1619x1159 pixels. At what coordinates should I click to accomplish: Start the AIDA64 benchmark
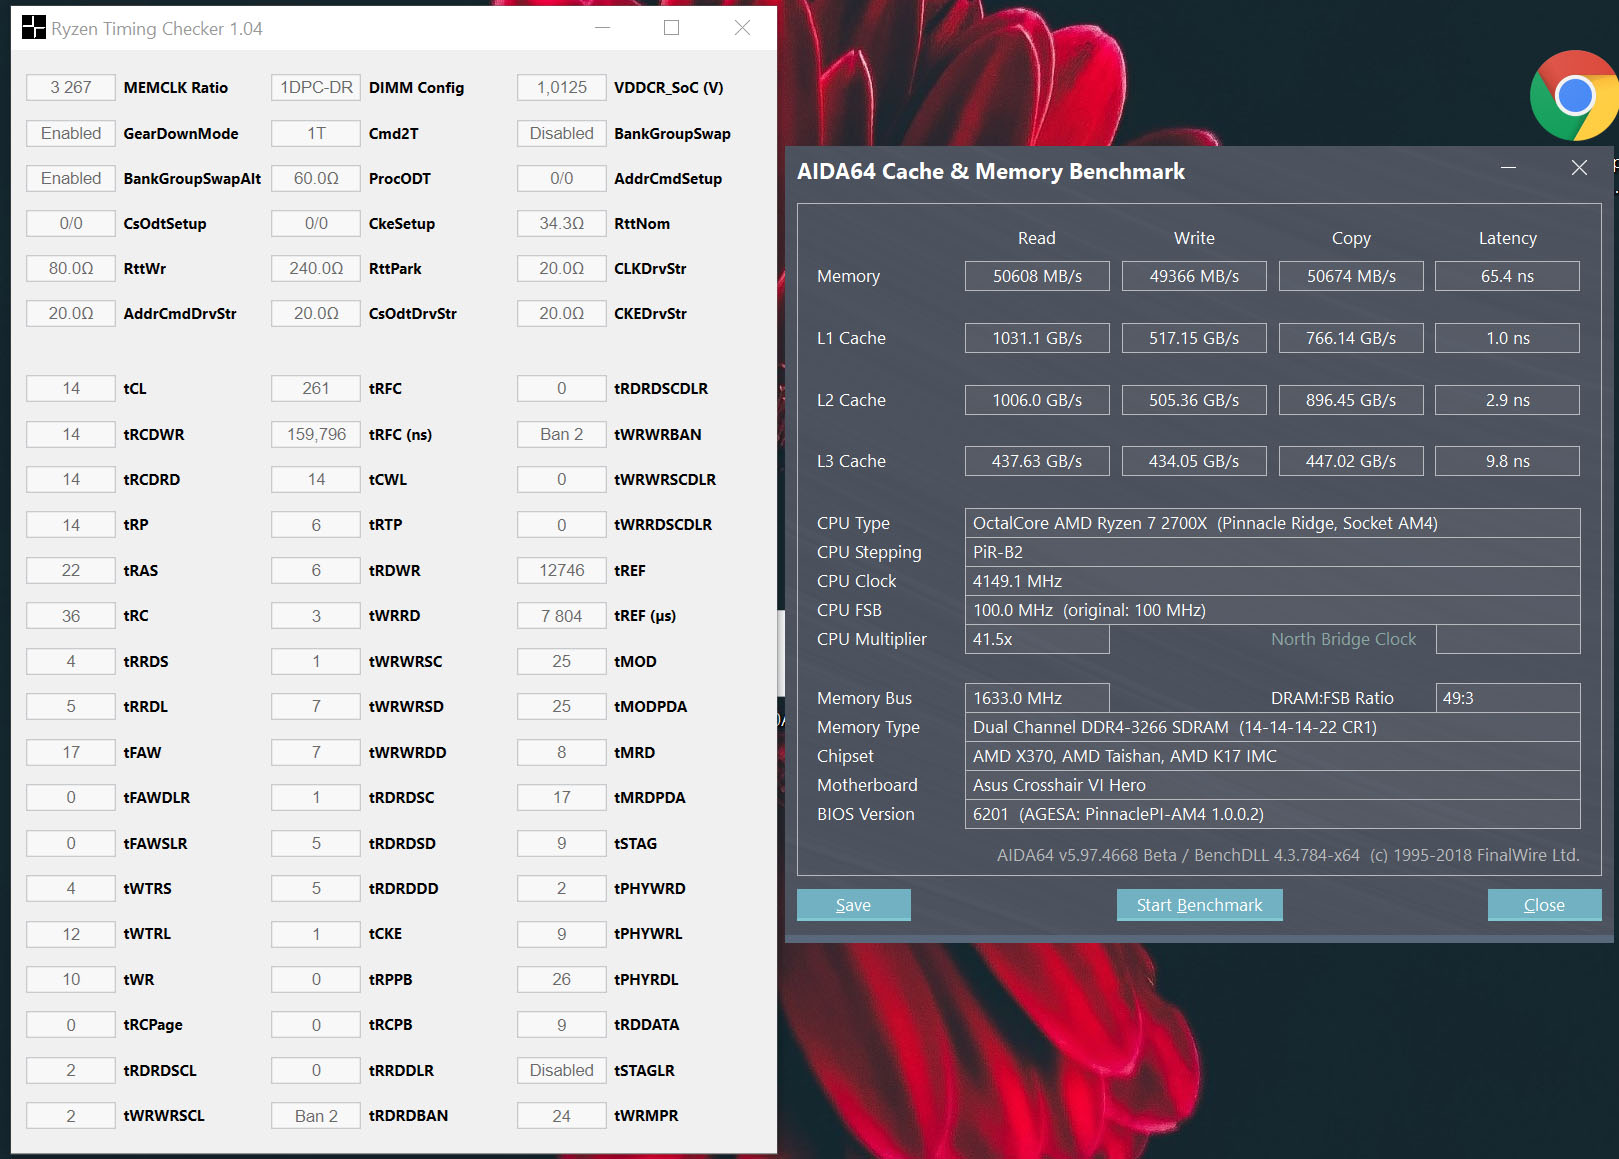[x=1200, y=905]
